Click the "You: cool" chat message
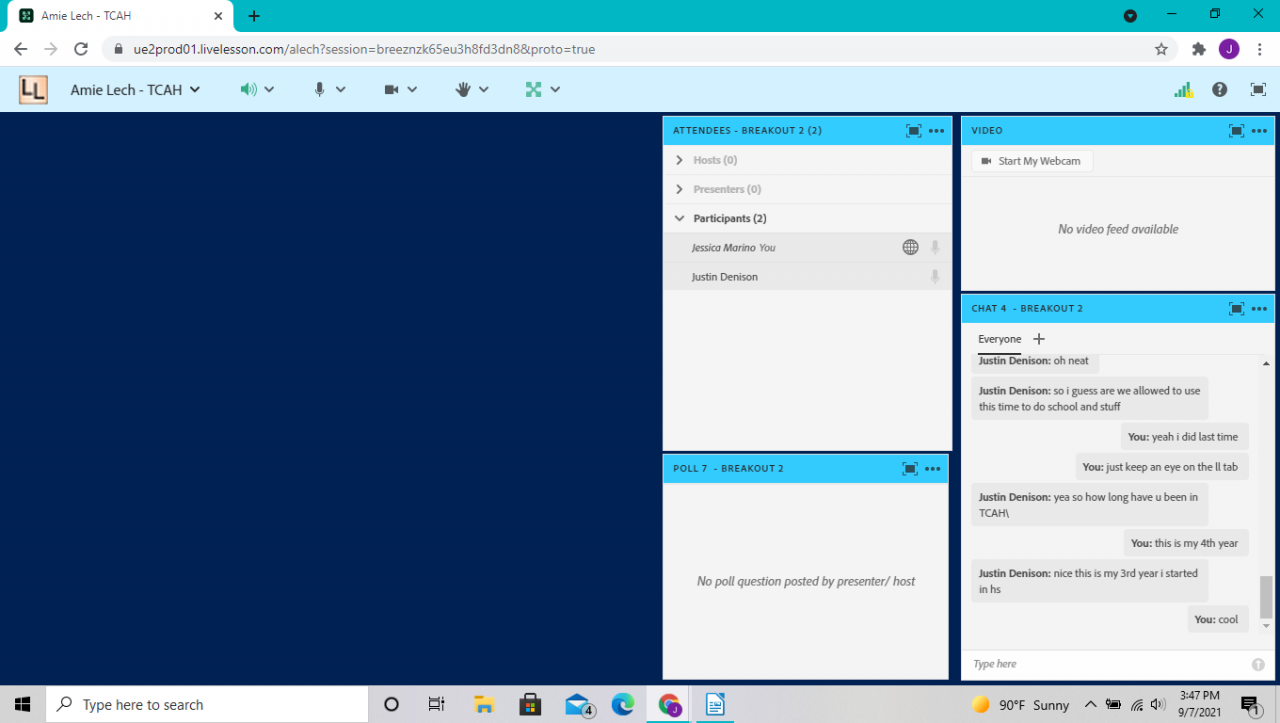The image size is (1280, 723). tap(1218, 619)
